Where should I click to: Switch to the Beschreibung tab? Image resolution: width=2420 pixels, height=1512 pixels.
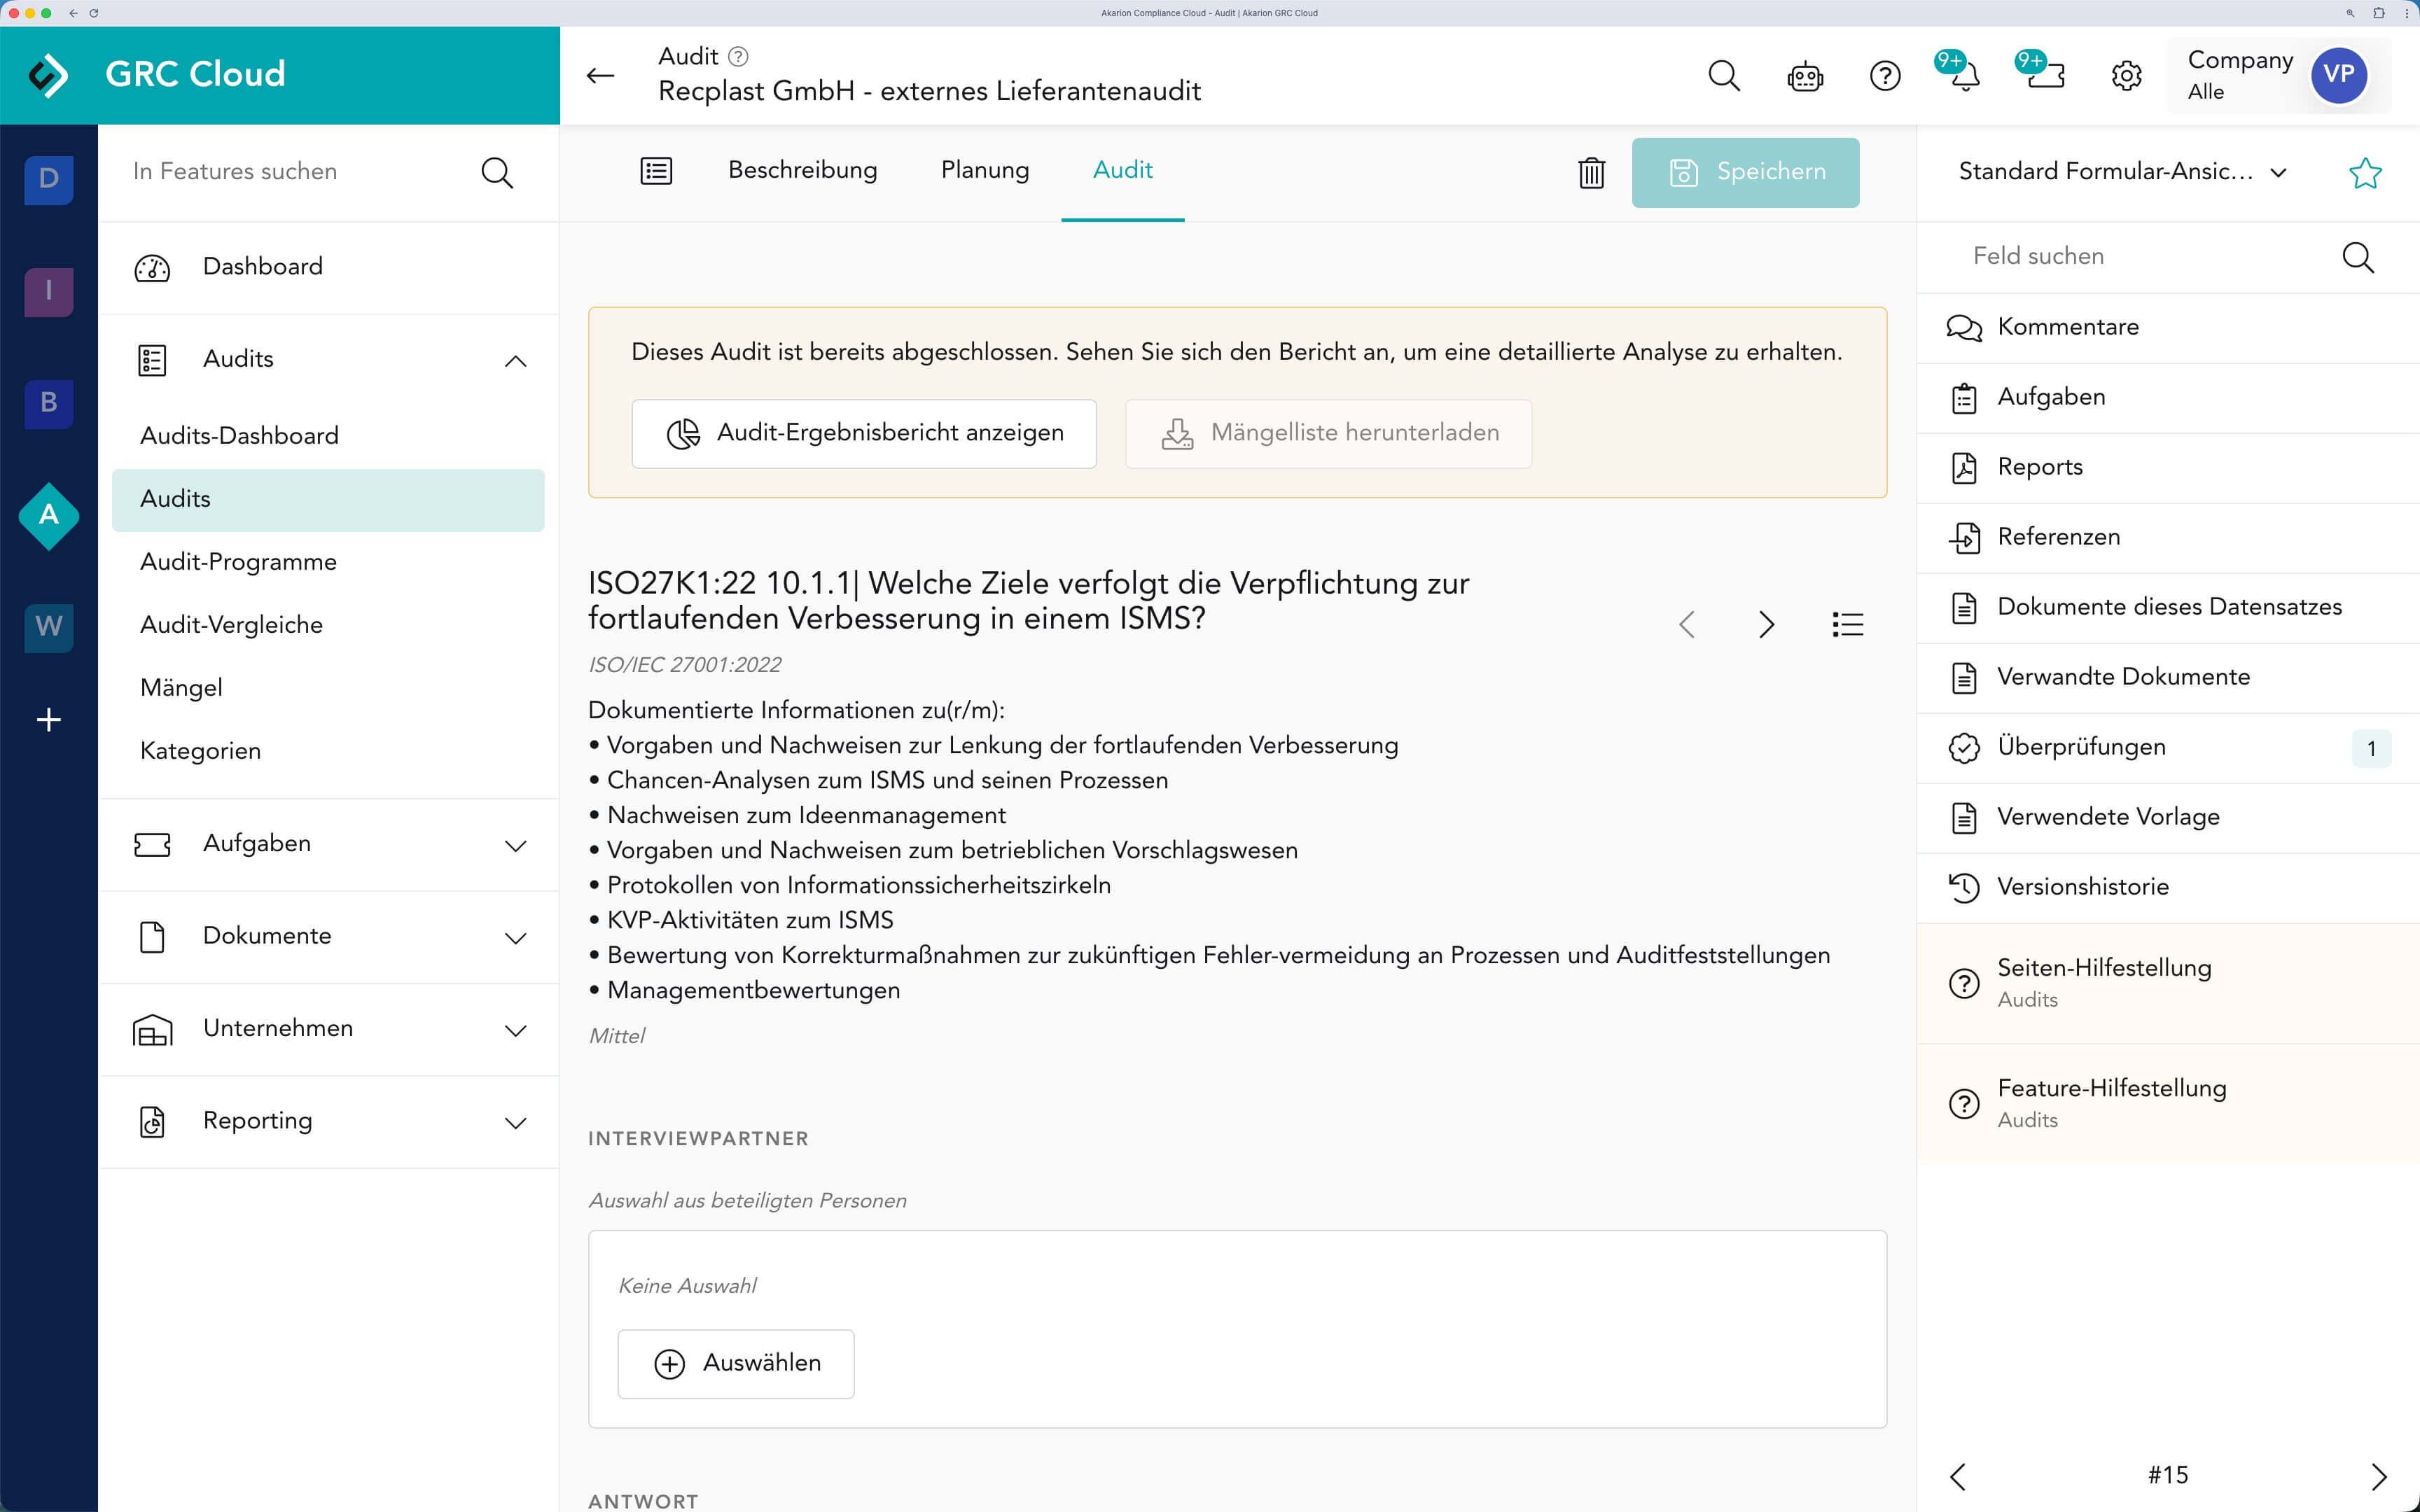tap(802, 170)
